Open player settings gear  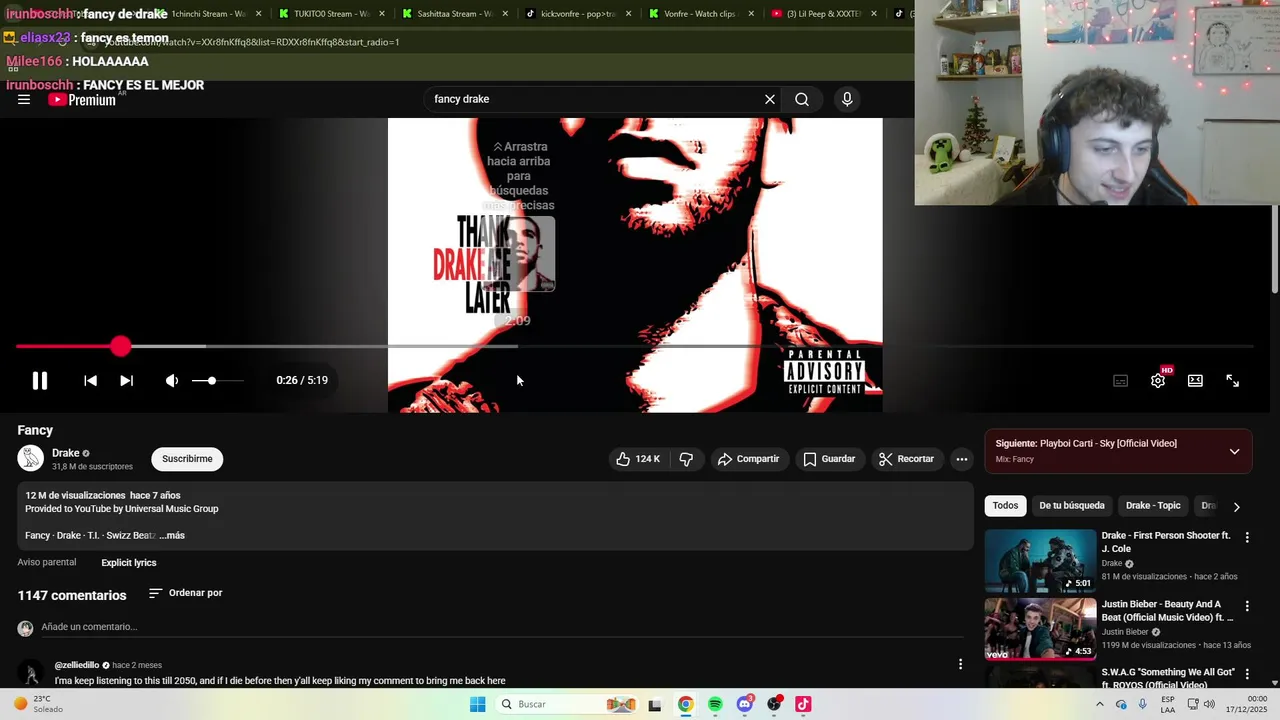coord(1158,380)
